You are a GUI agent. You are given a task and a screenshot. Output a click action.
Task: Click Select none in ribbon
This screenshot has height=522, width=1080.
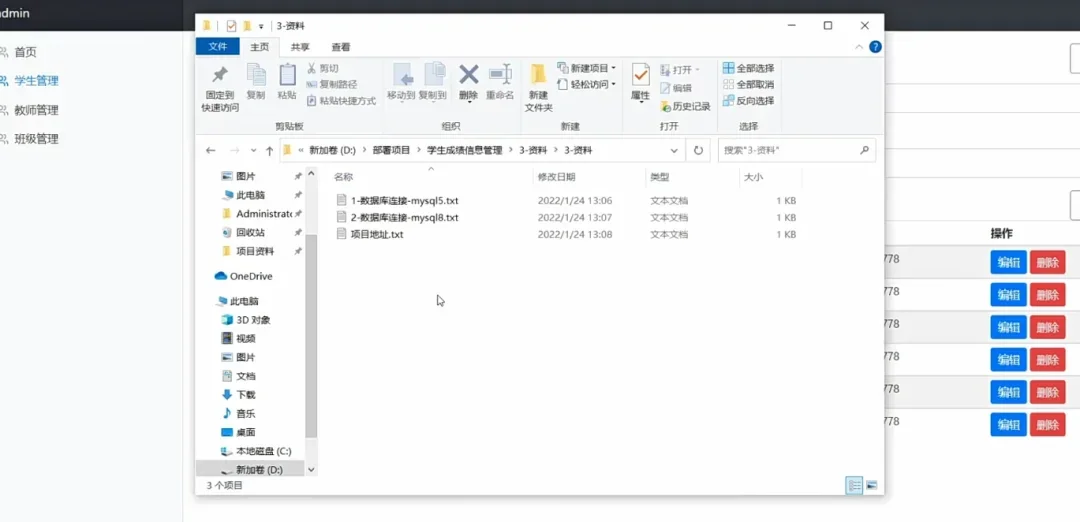coord(749,84)
